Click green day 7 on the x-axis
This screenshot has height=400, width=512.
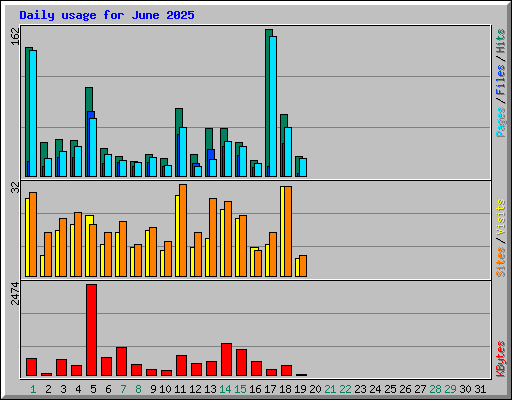pos(123,389)
